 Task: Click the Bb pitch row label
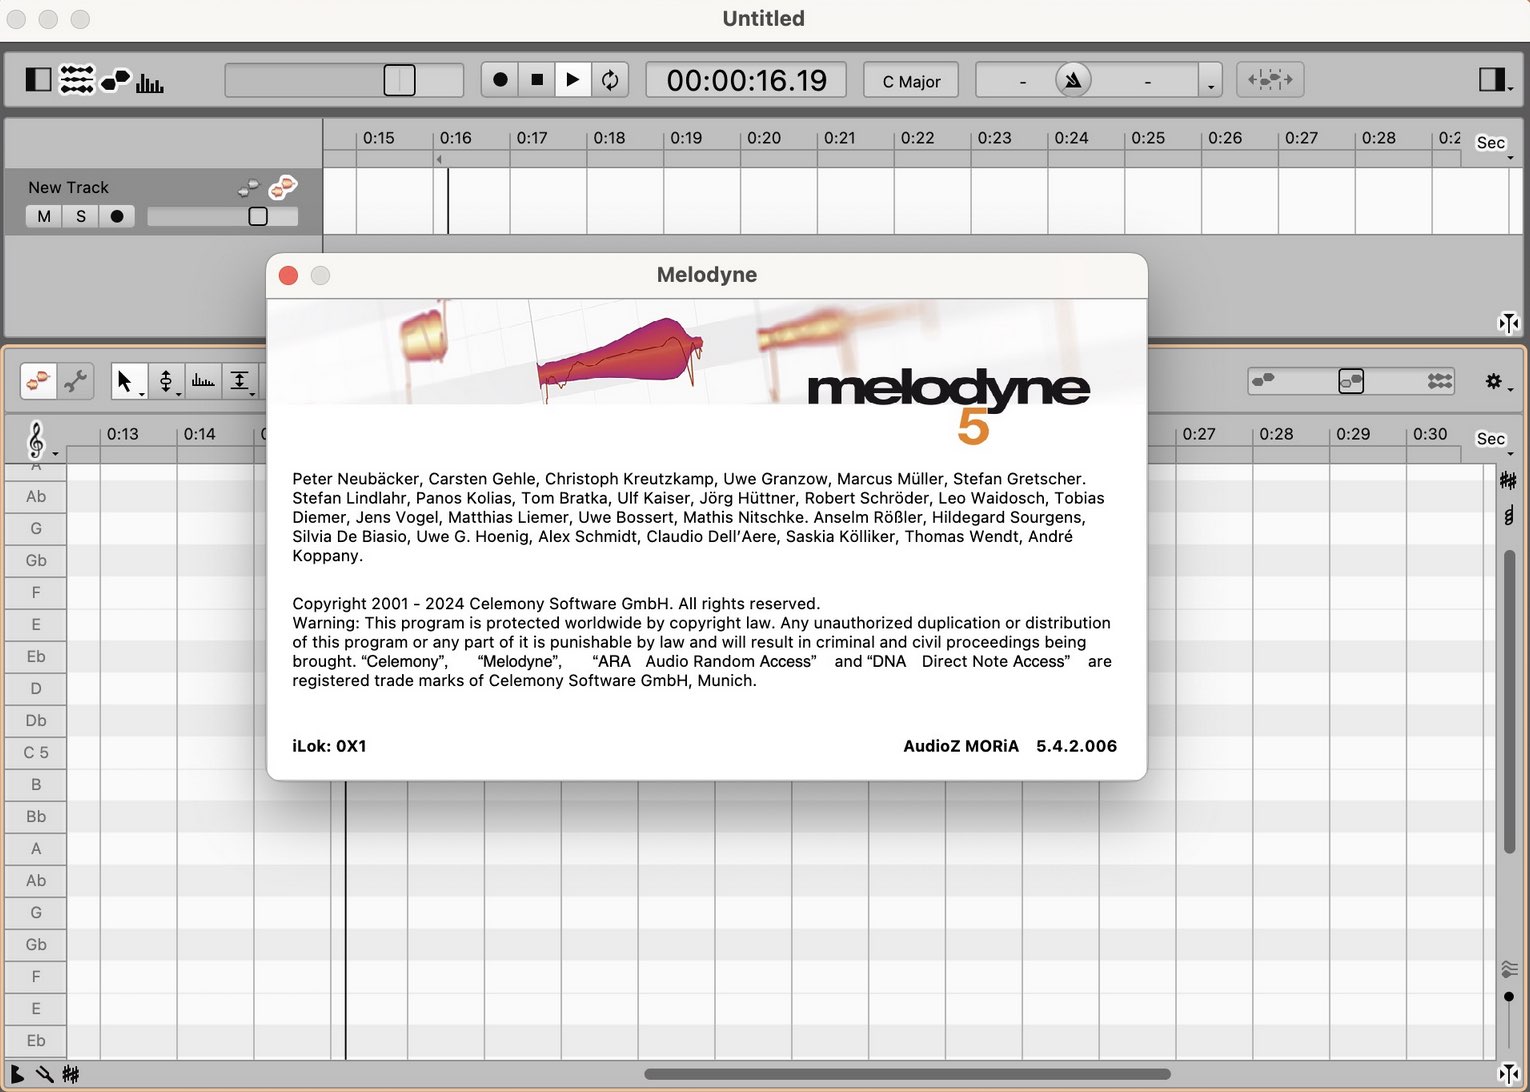coord(36,816)
